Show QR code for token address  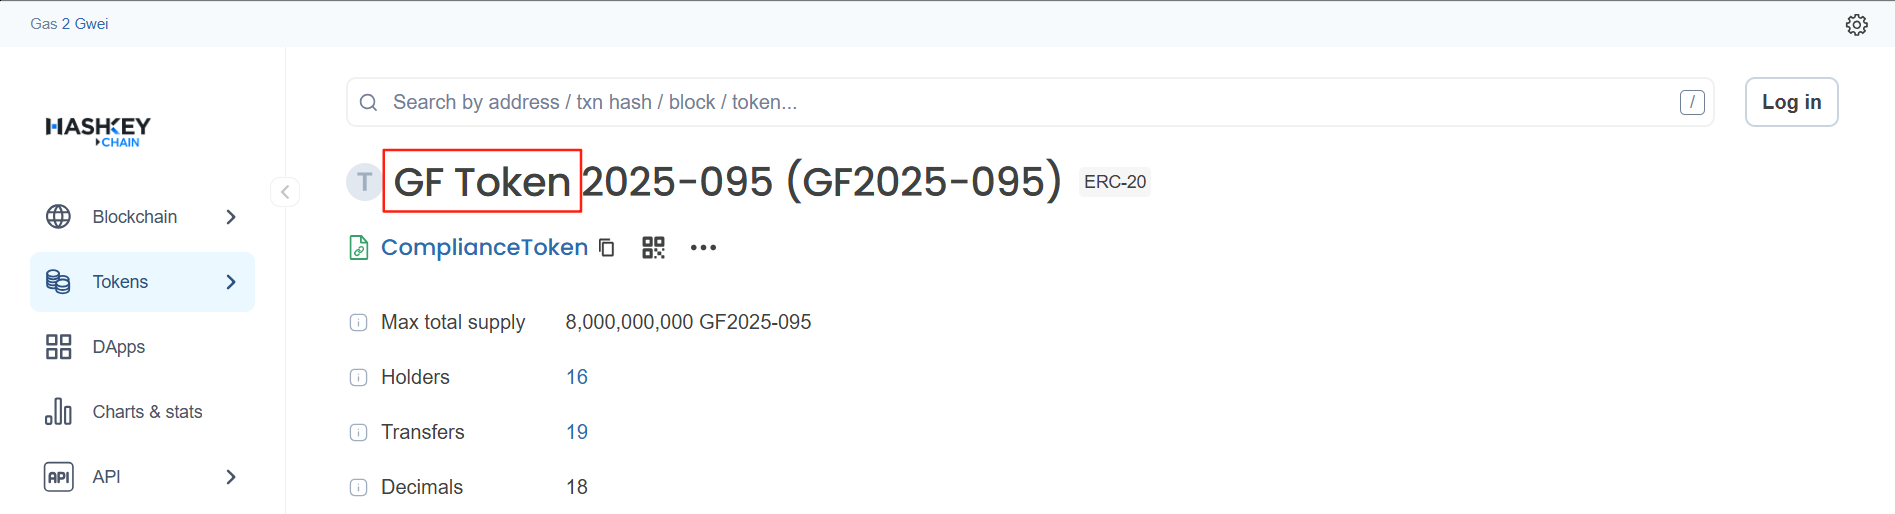click(653, 248)
